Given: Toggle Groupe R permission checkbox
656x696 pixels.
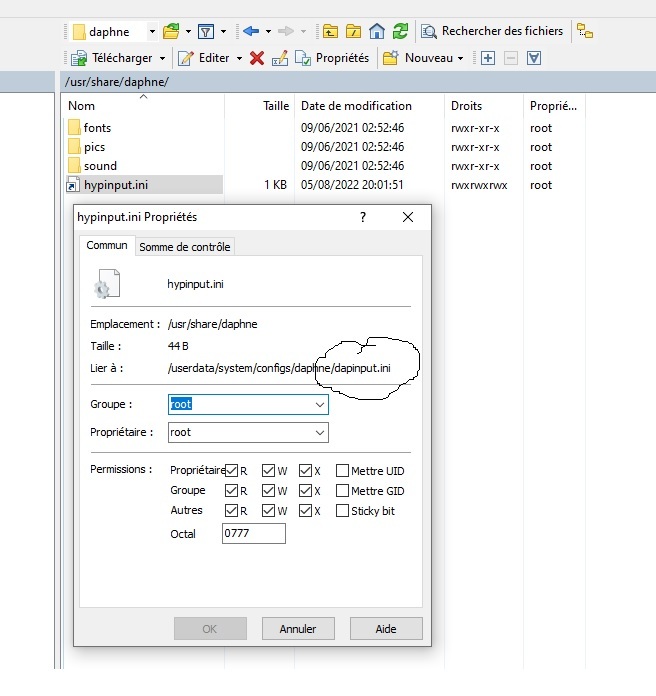Looking at the screenshot, I should pyautogui.click(x=231, y=490).
